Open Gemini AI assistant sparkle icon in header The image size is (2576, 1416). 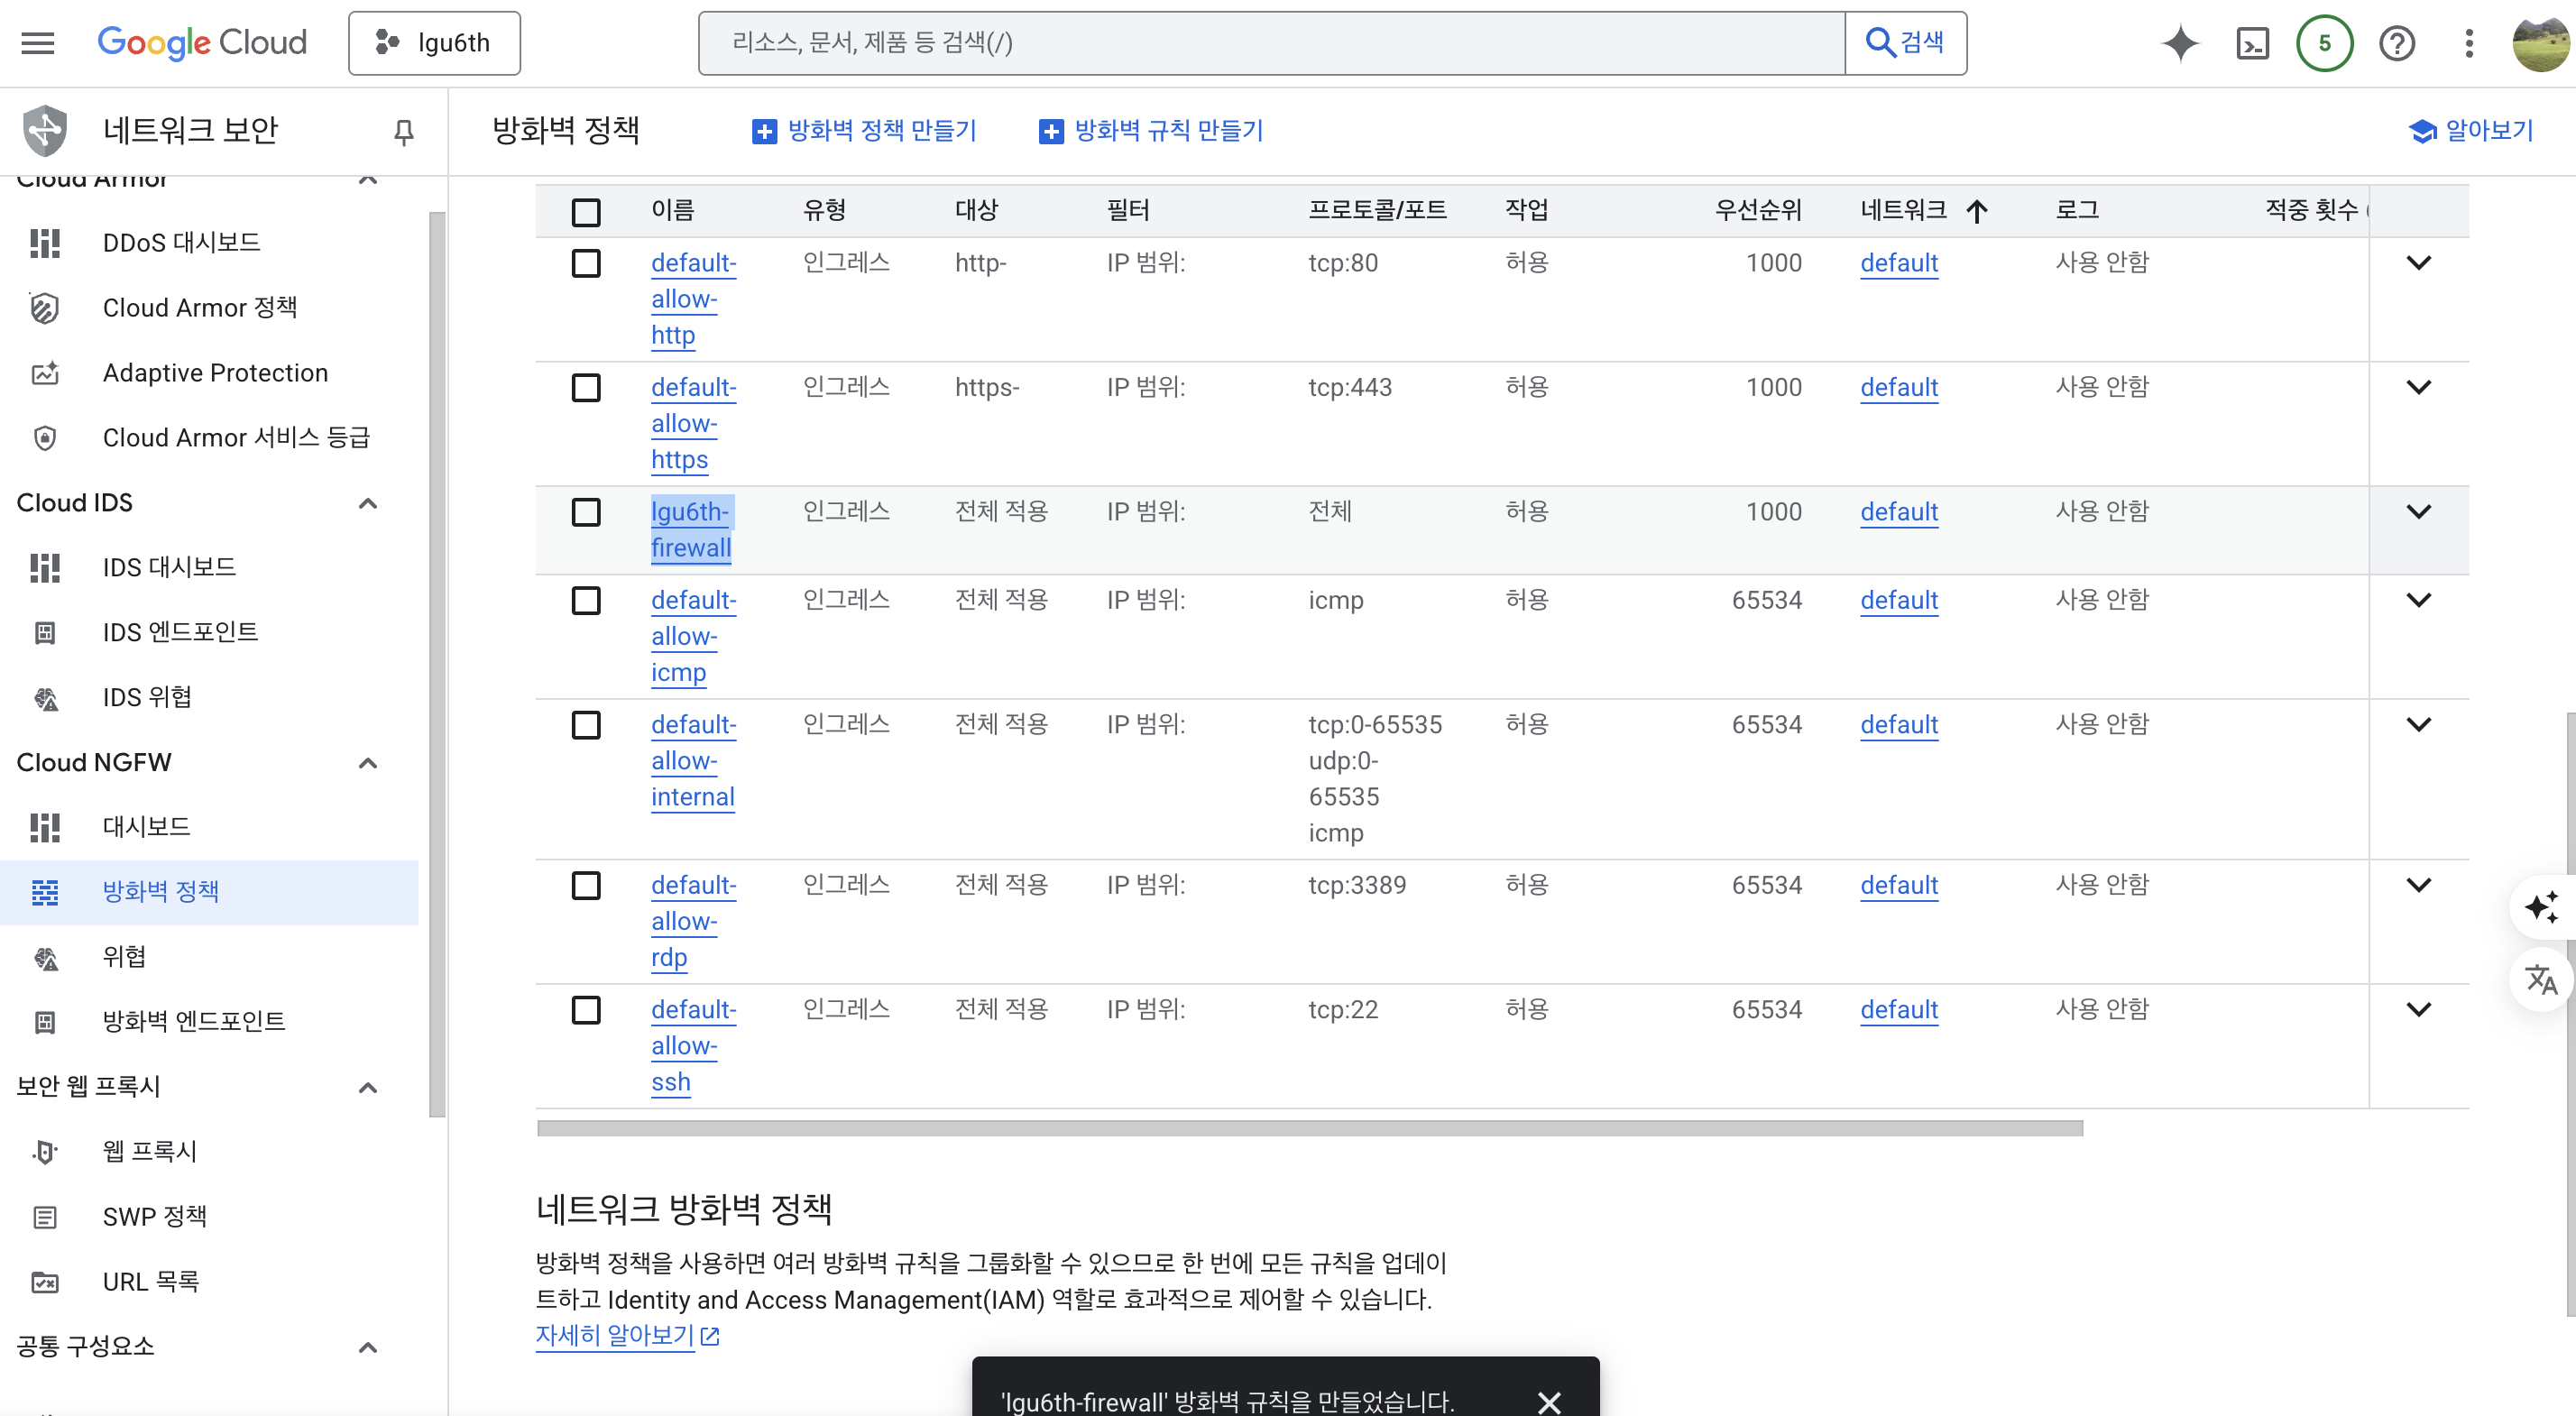click(2180, 43)
